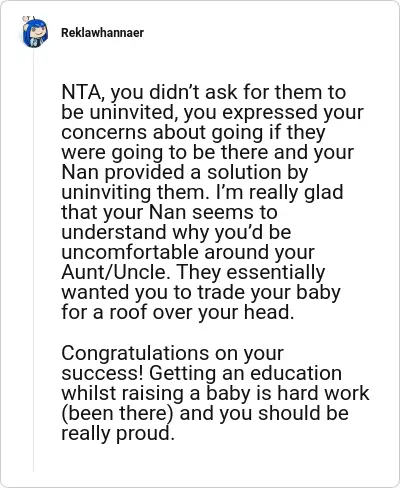Image resolution: width=400 pixels, height=488 pixels.
Task: Open Reklawhannaer's blue-haired avatar
Action: [35, 32]
